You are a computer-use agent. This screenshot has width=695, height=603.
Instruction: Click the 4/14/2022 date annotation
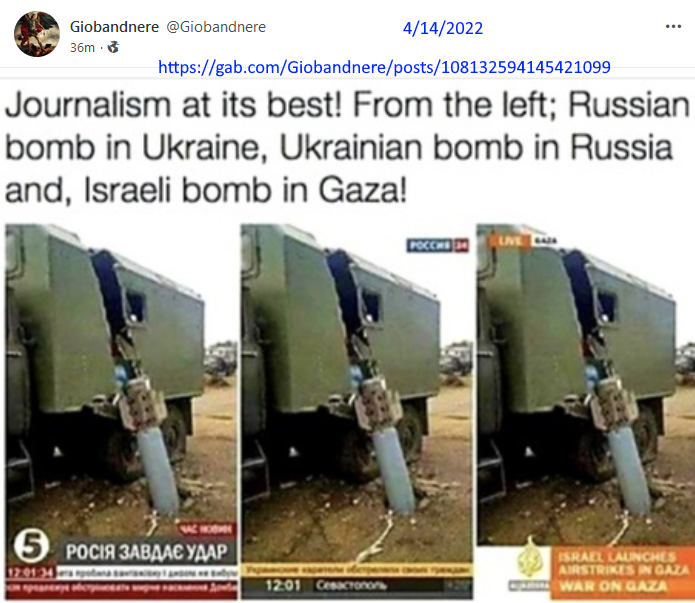click(443, 28)
